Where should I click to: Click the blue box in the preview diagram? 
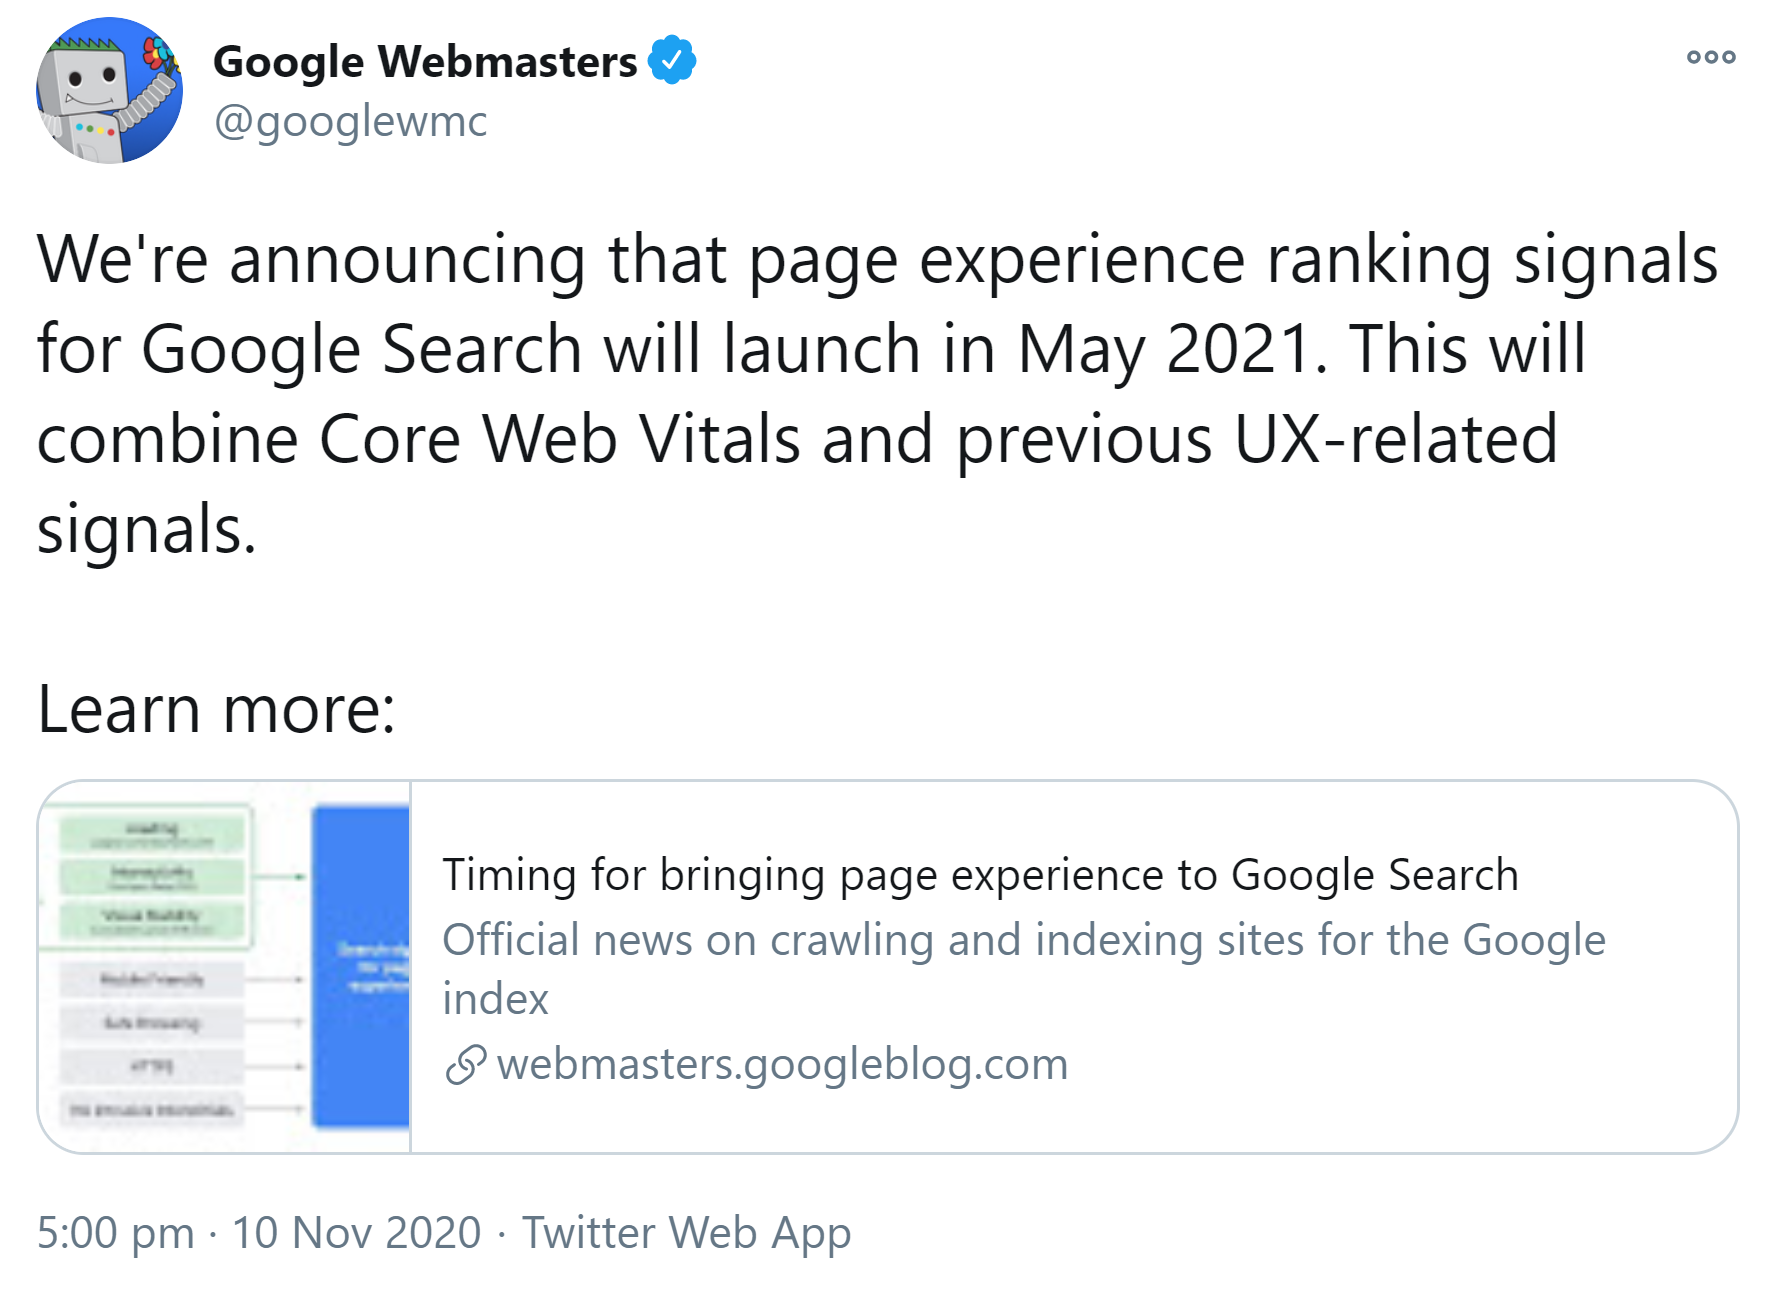tap(362, 965)
